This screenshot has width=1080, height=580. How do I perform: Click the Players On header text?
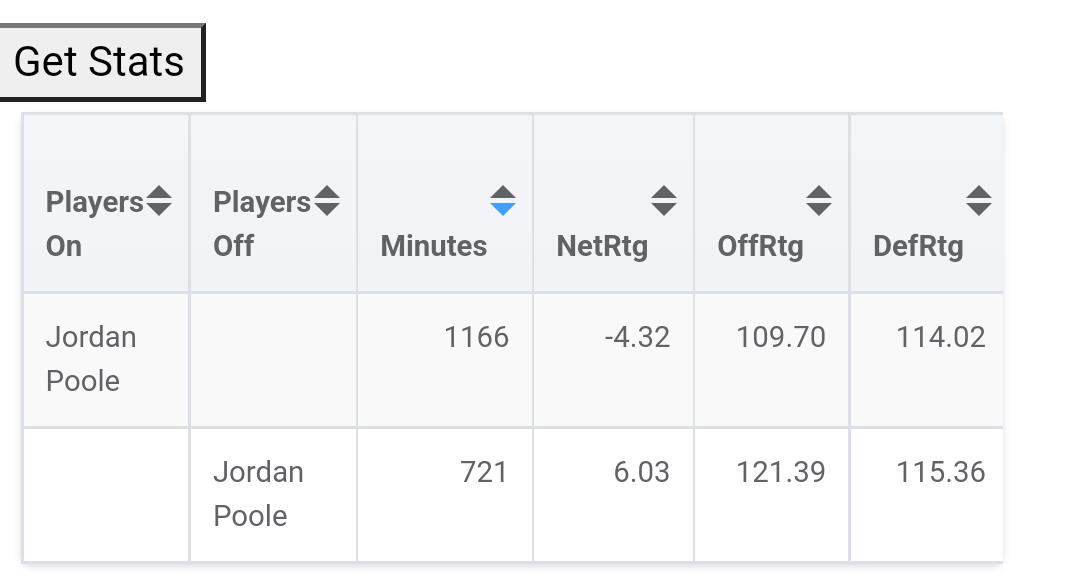94,224
